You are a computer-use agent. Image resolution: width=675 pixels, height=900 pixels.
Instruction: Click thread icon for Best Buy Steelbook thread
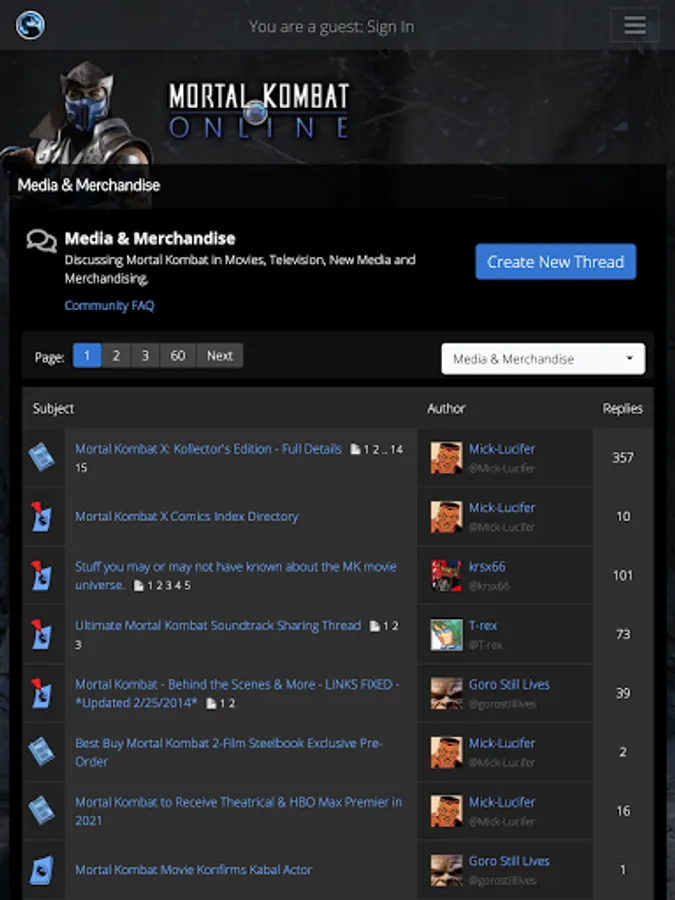click(41, 752)
